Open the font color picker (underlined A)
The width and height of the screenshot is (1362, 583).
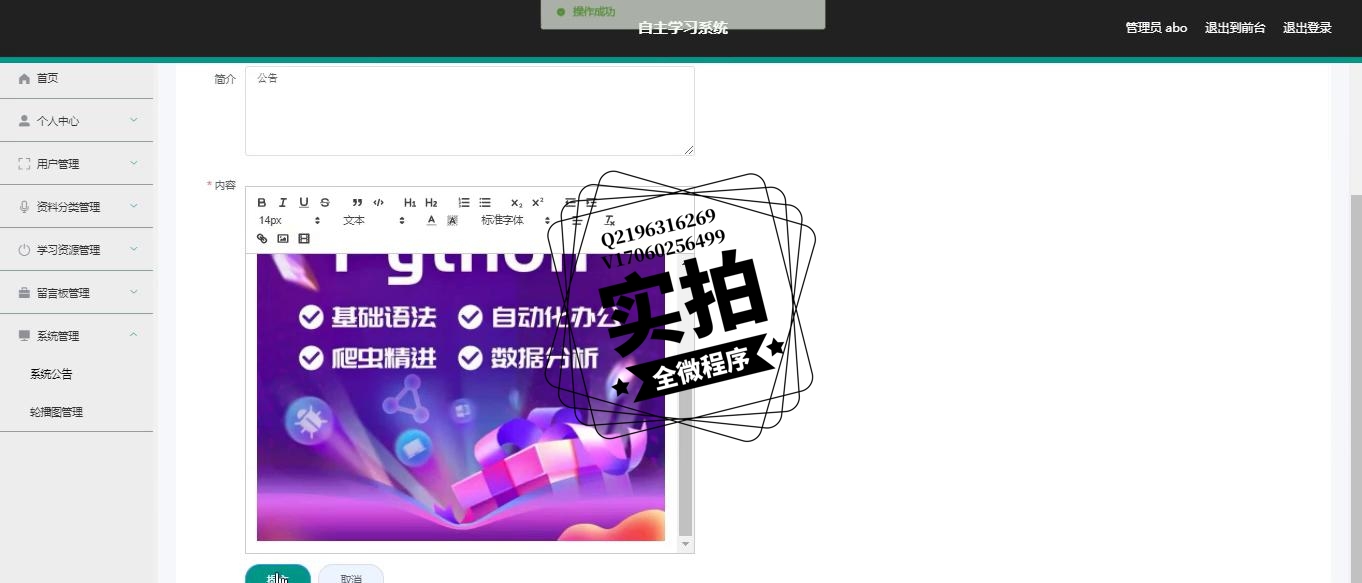(x=431, y=220)
